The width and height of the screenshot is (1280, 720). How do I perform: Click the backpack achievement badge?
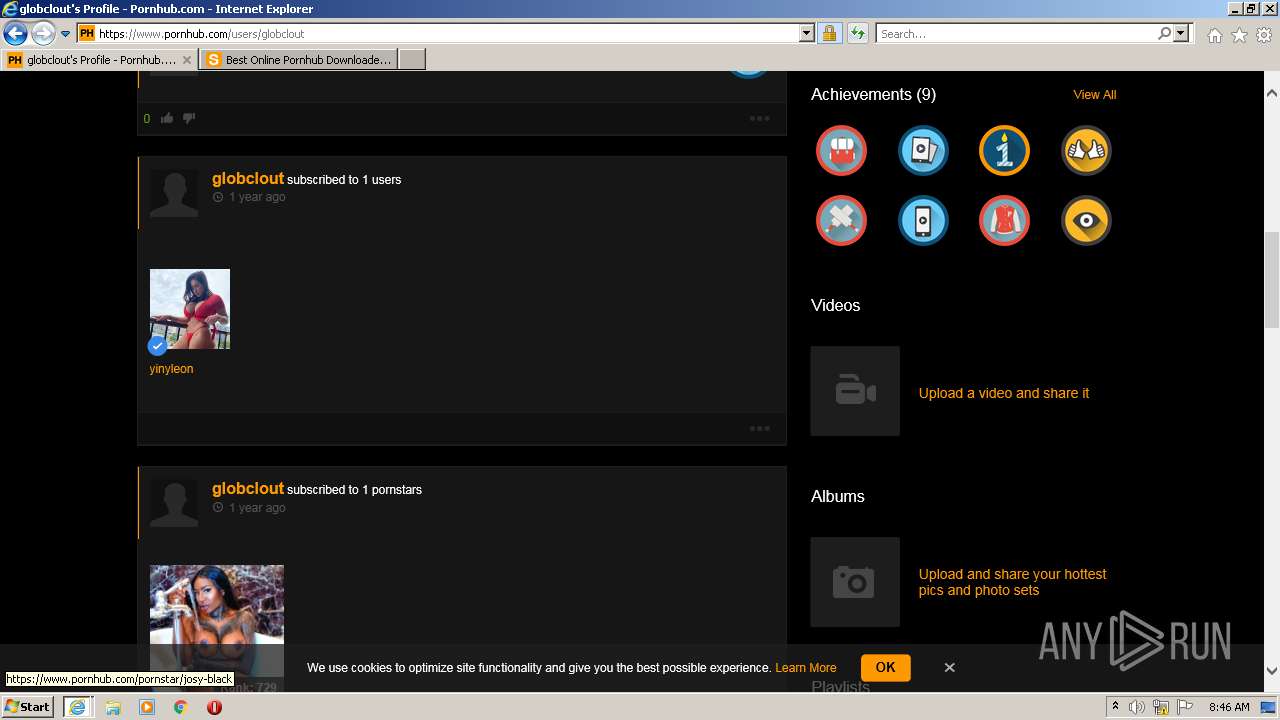[841, 151]
